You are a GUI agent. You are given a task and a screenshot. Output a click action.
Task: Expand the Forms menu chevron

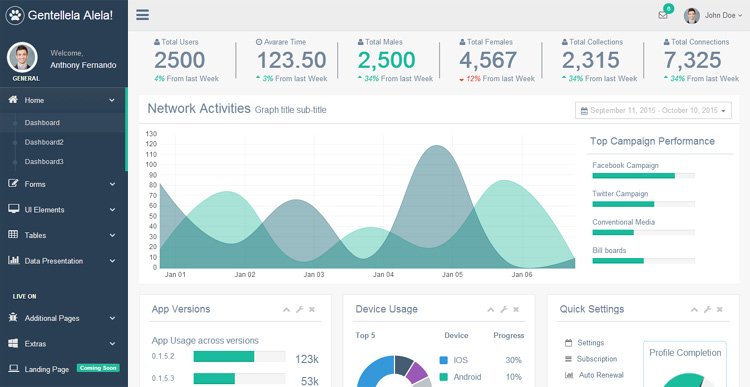[112, 184]
